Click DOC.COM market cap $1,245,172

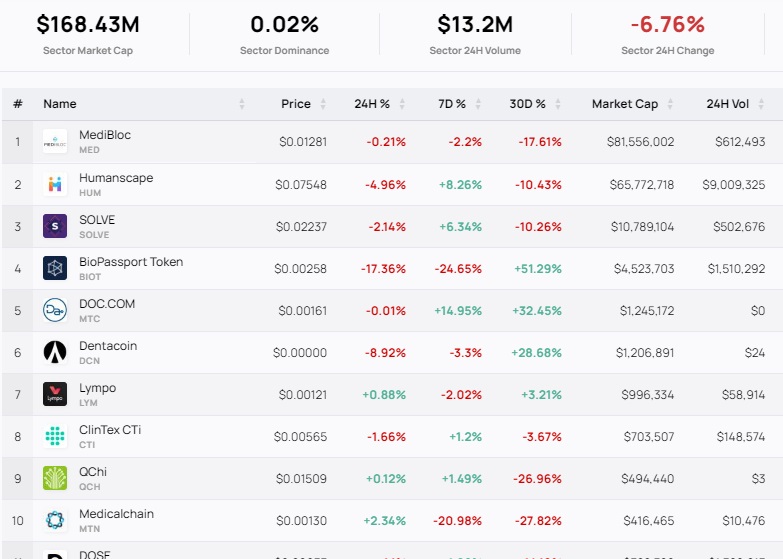pos(647,311)
